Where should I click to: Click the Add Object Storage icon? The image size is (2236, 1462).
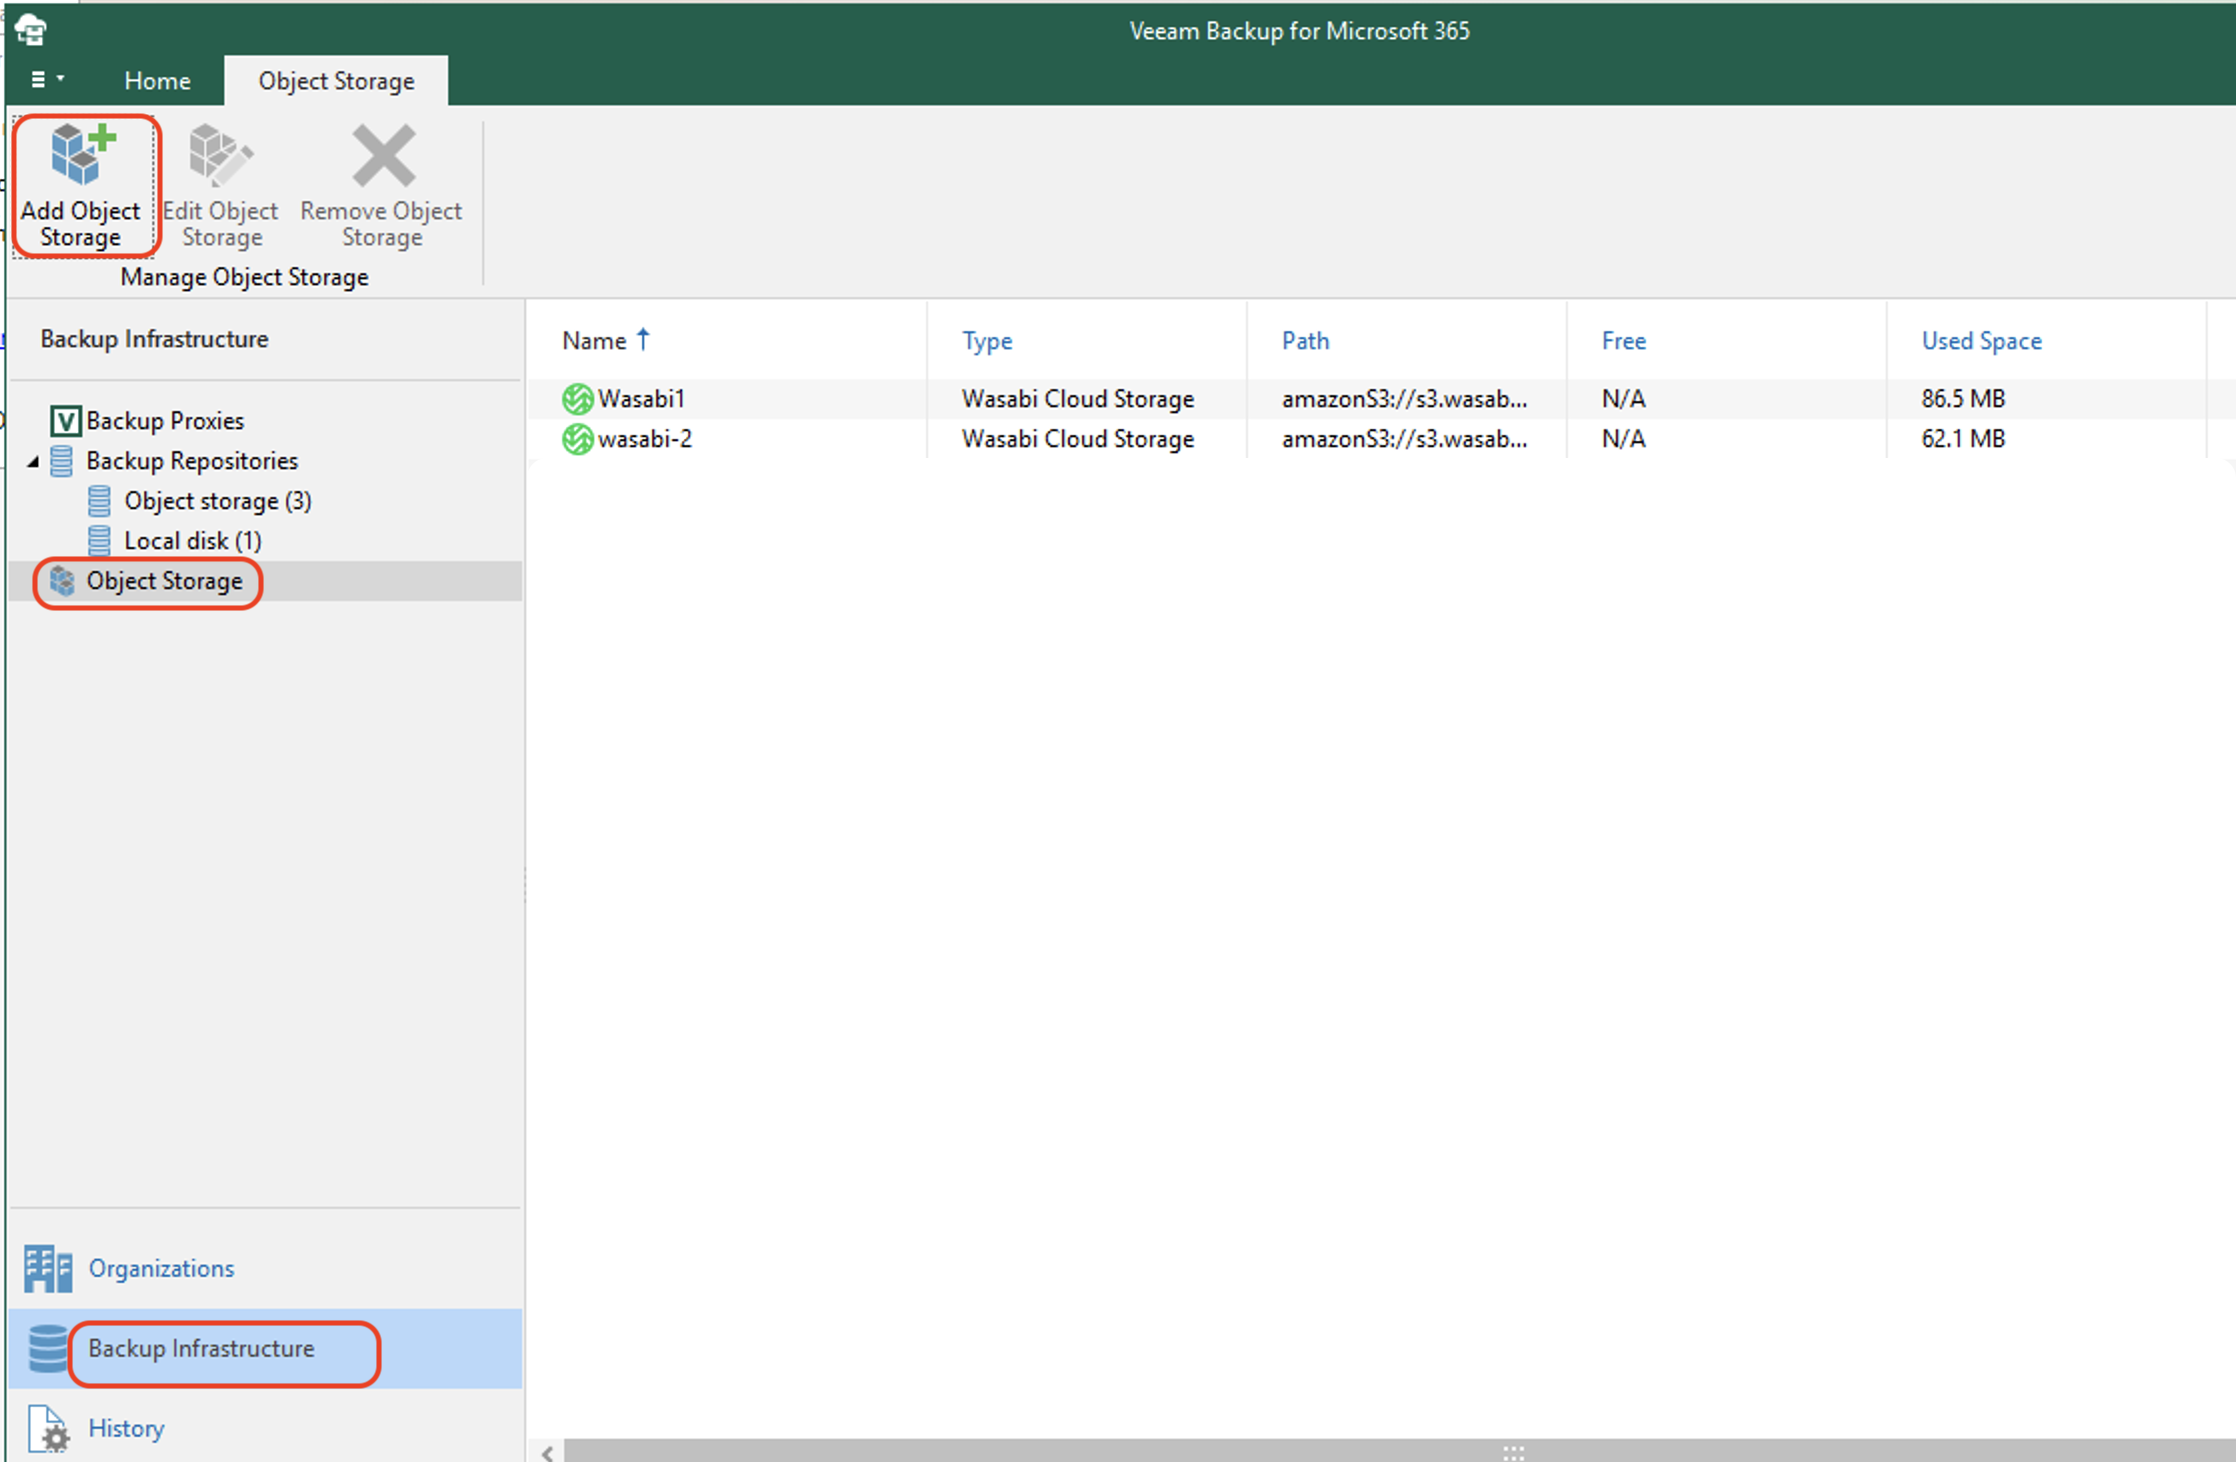82,156
